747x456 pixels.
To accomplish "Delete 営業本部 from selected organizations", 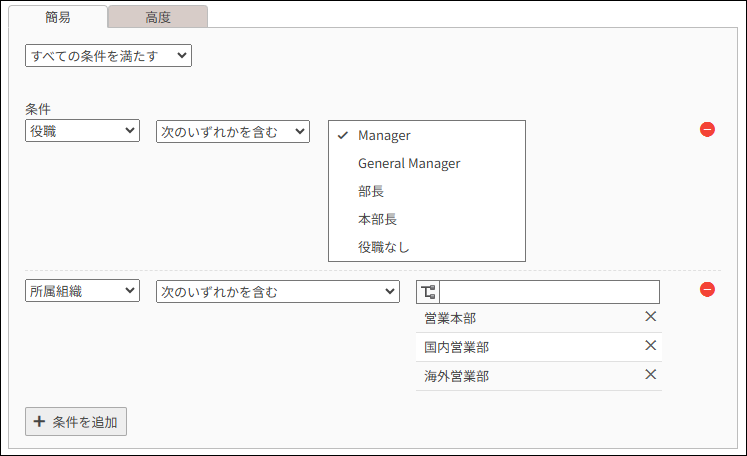I will (650, 317).
